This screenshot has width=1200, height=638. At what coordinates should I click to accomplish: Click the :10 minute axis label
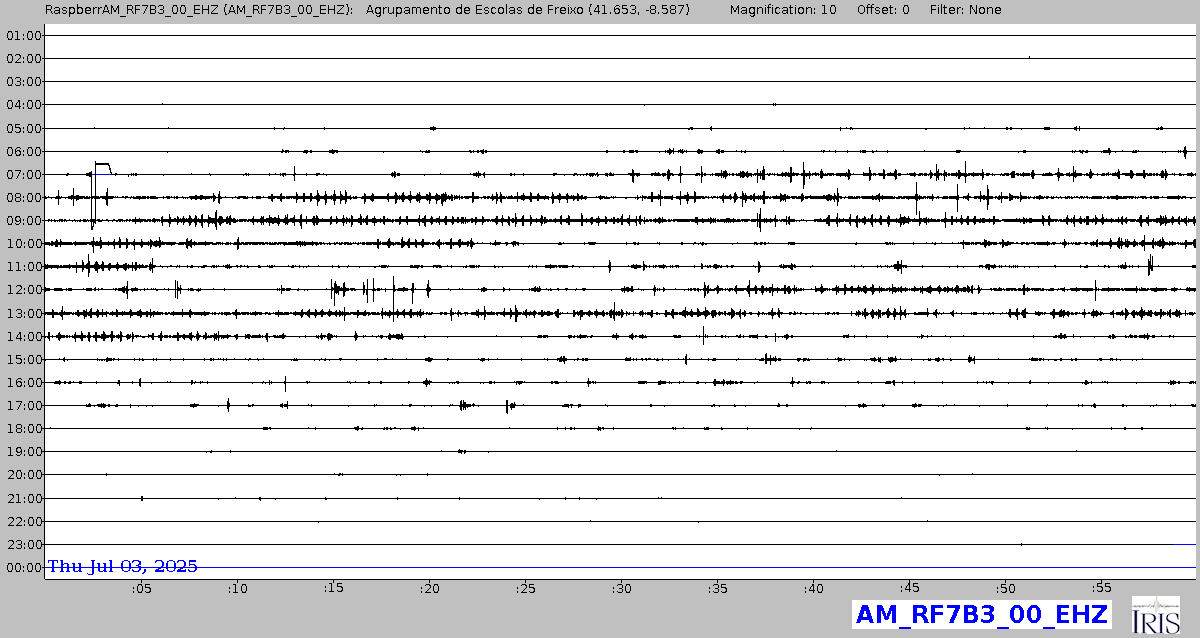[237, 588]
